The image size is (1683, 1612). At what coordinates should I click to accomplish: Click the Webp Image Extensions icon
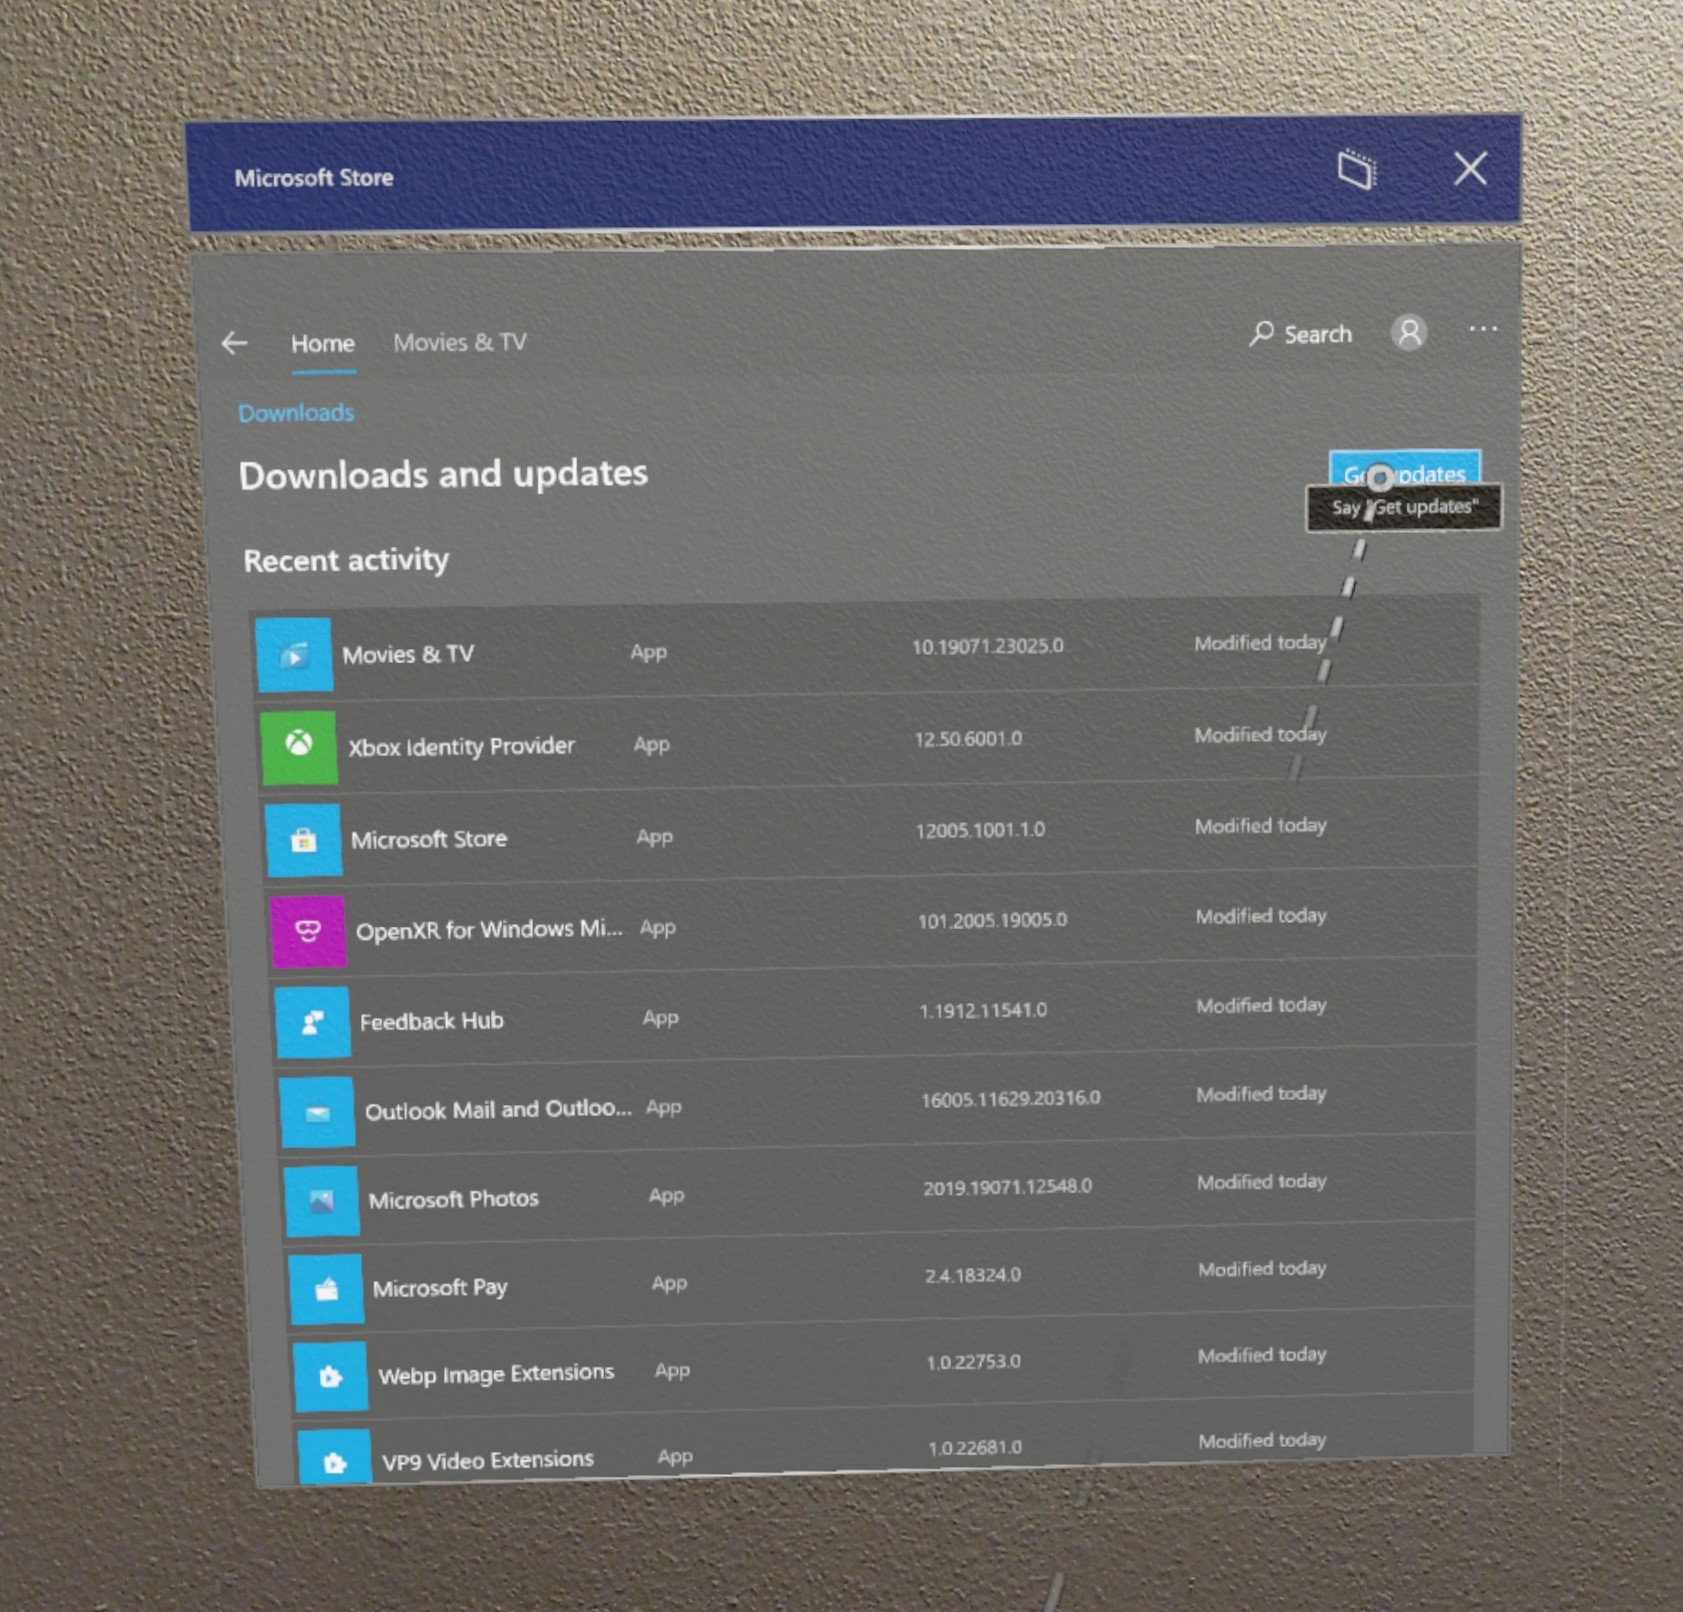pos(330,1376)
